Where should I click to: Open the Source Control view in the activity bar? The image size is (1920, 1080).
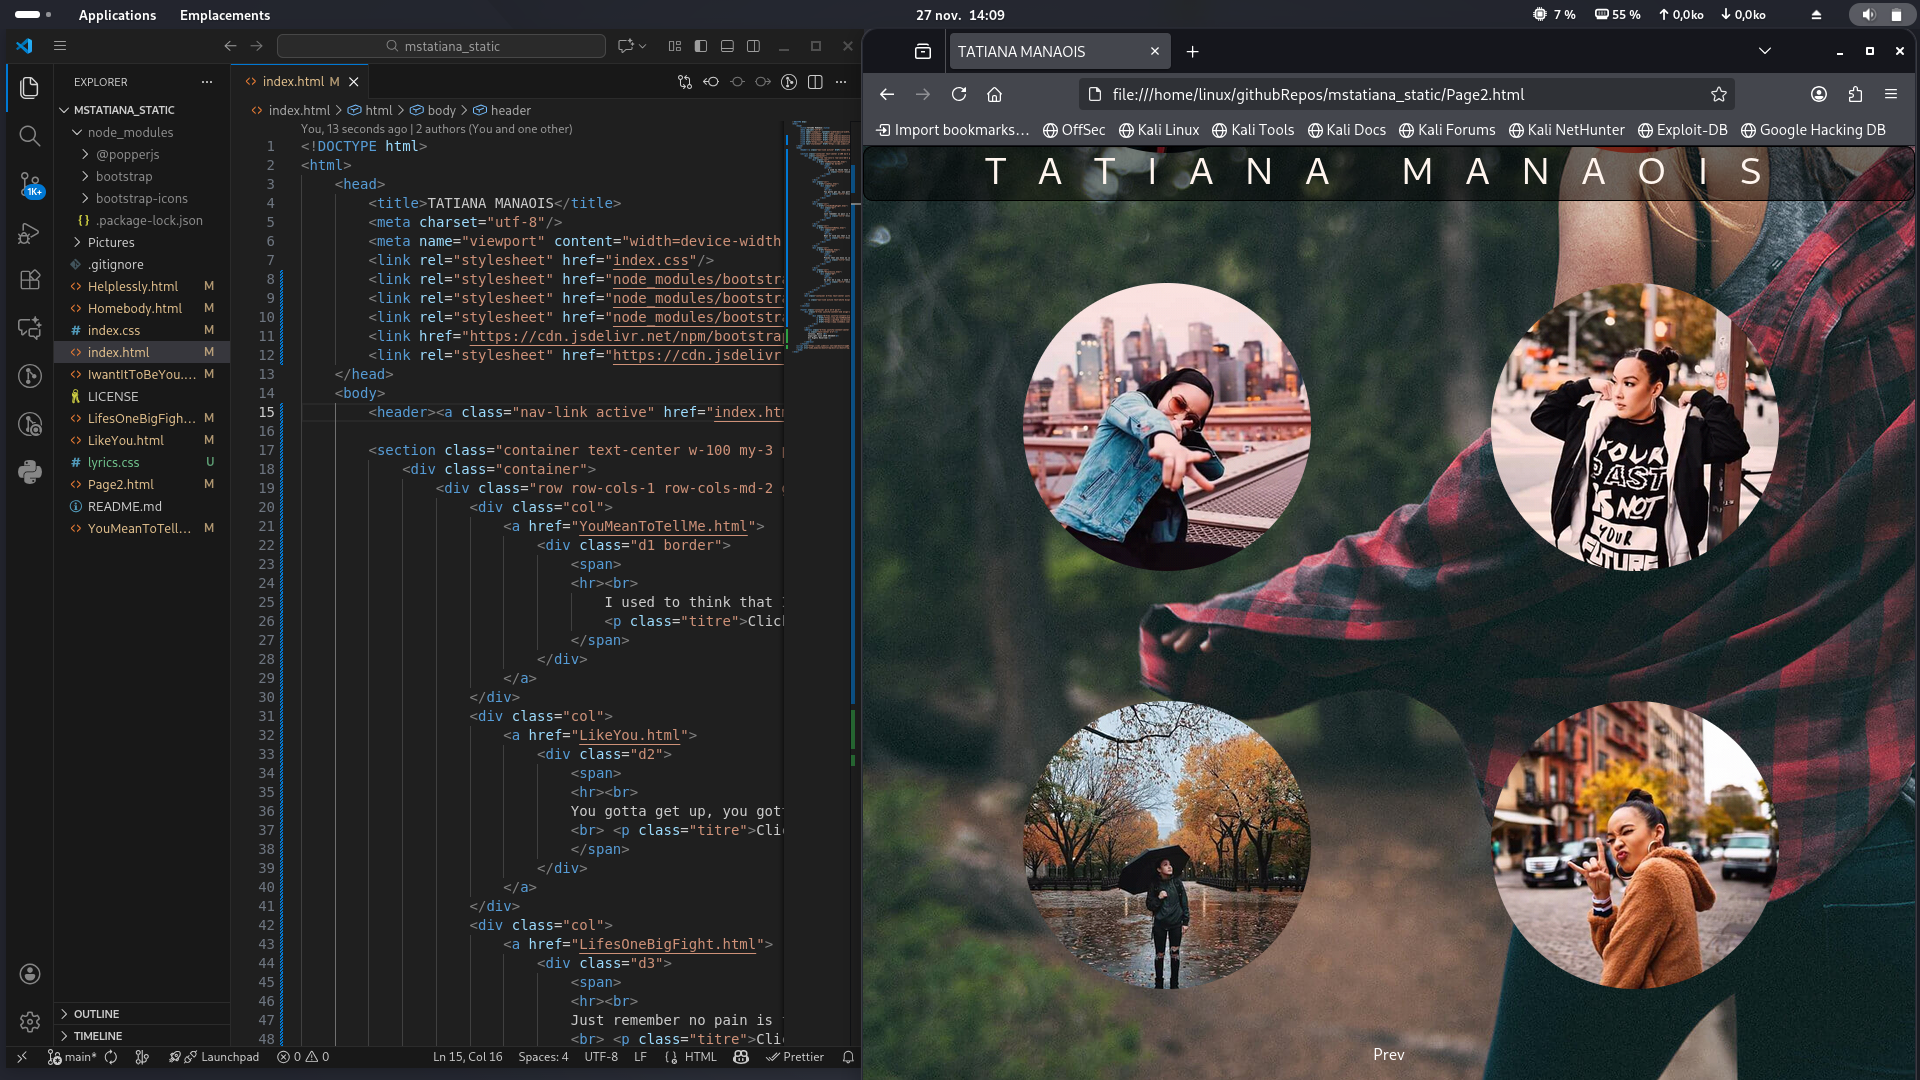(x=29, y=184)
